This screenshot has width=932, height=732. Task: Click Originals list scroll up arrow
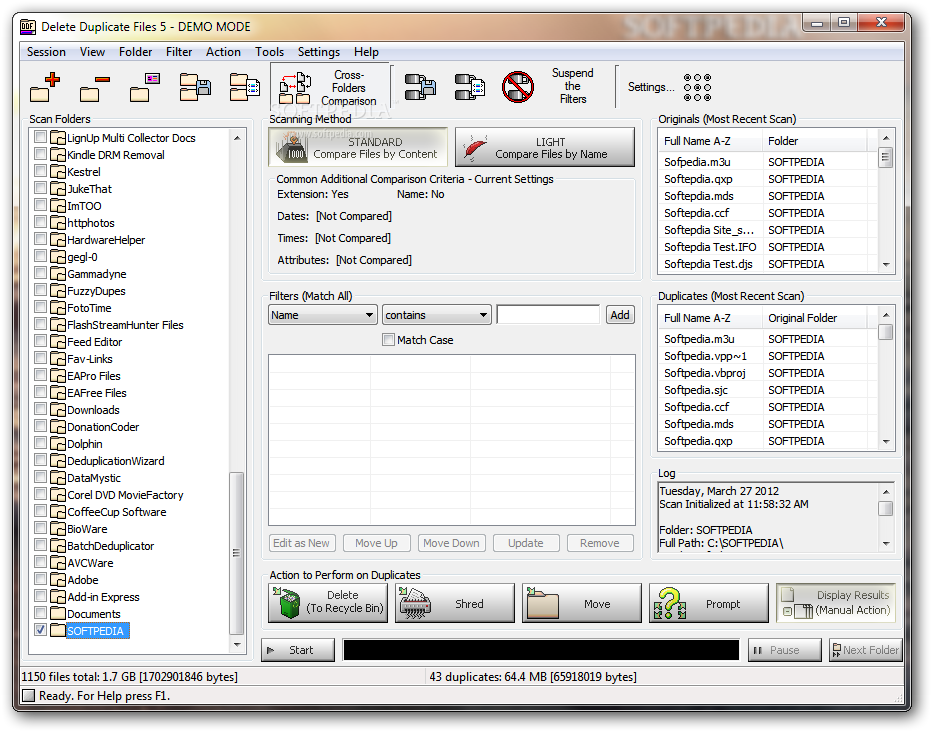(886, 138)
